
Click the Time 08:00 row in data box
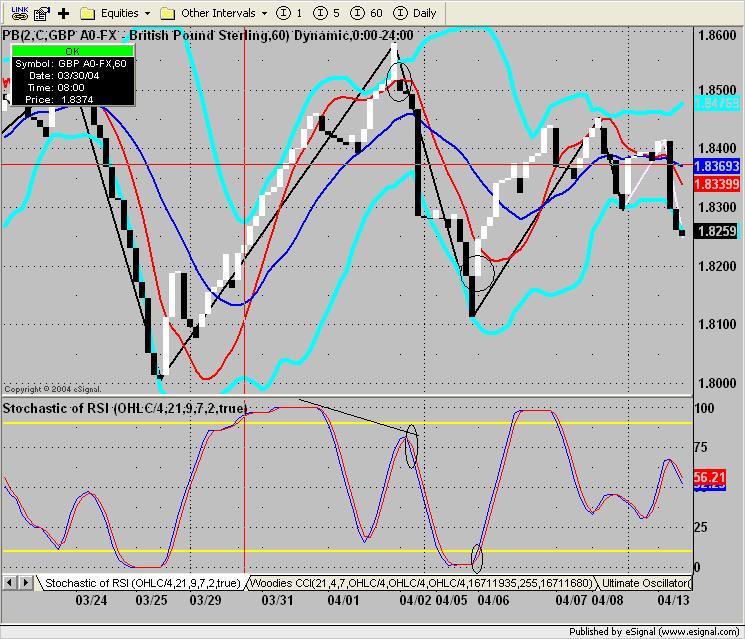pos(56,88)
